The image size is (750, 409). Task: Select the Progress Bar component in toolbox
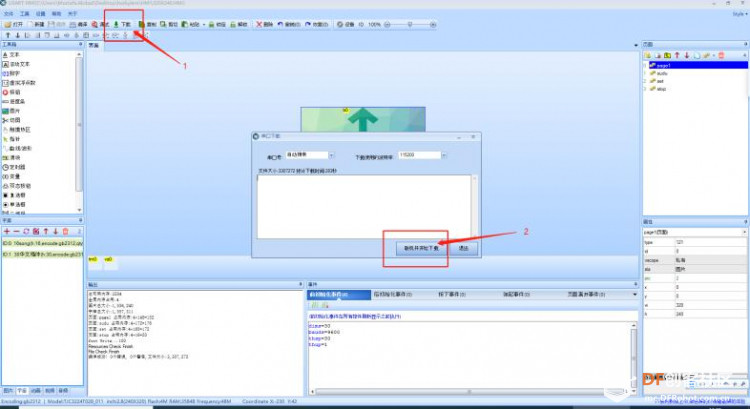[x=14, y=101]
